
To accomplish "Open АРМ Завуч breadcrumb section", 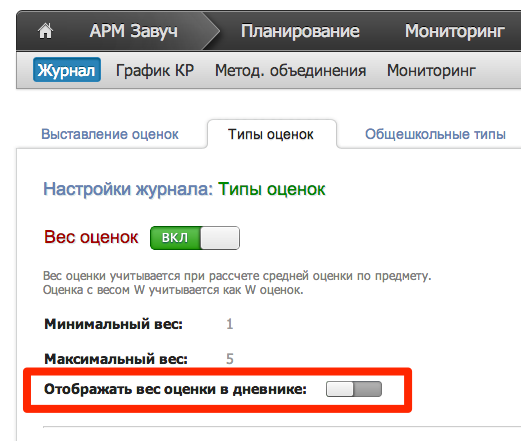I will pyautogui.click(x=133, y=31).
